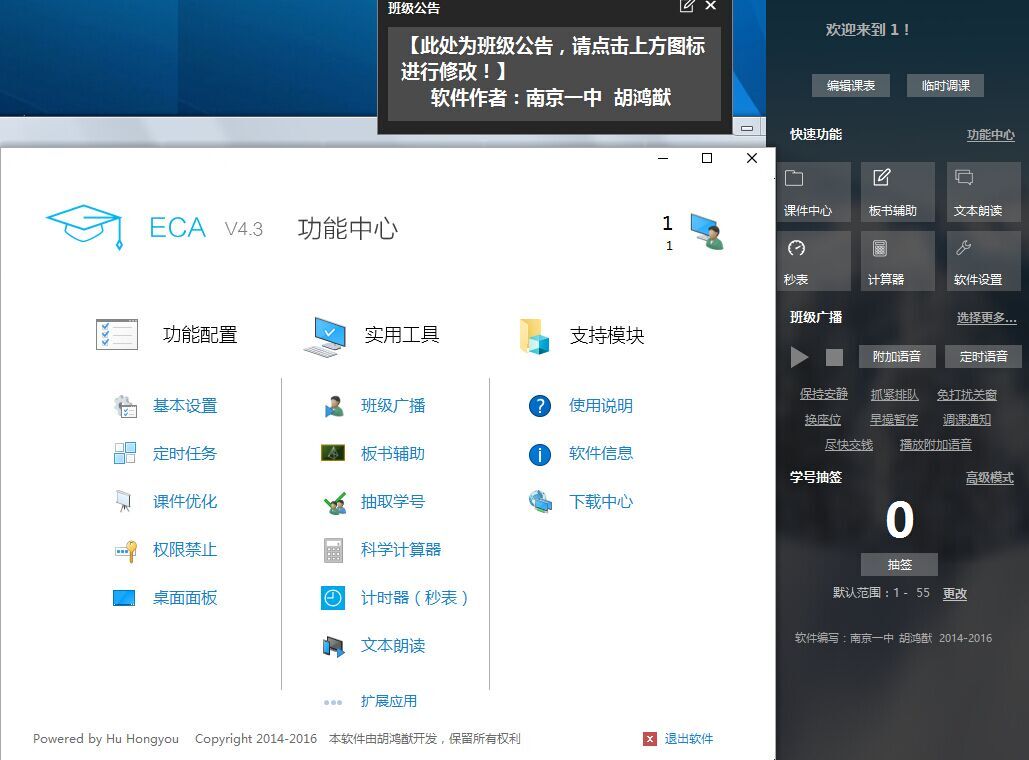The width and height of the screenshot is (1029, 760).
Task: Click the drawn number 0 display
Action: click(x=899, y=520)
